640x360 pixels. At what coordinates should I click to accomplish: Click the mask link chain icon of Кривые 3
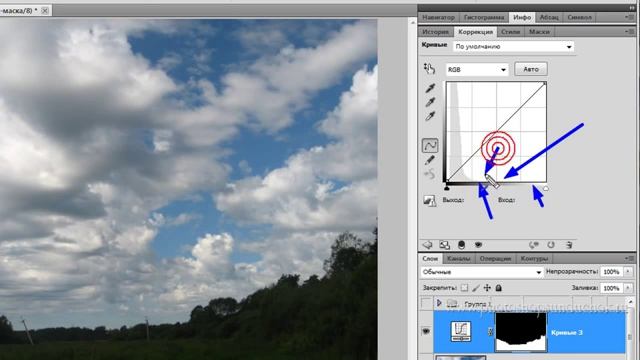(490, 332)
